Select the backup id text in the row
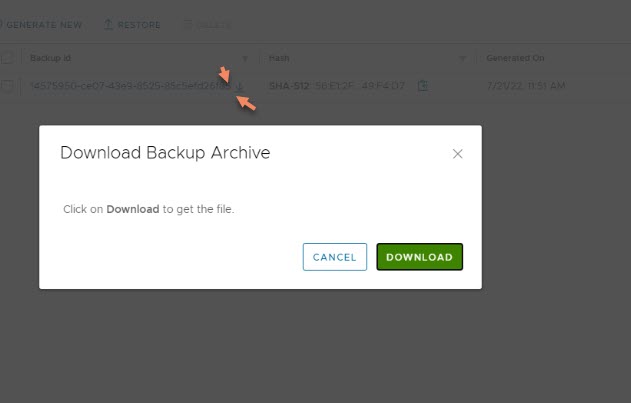Image resolution: width=631 pixels, height=403 pixels. (x=130, y=86)
